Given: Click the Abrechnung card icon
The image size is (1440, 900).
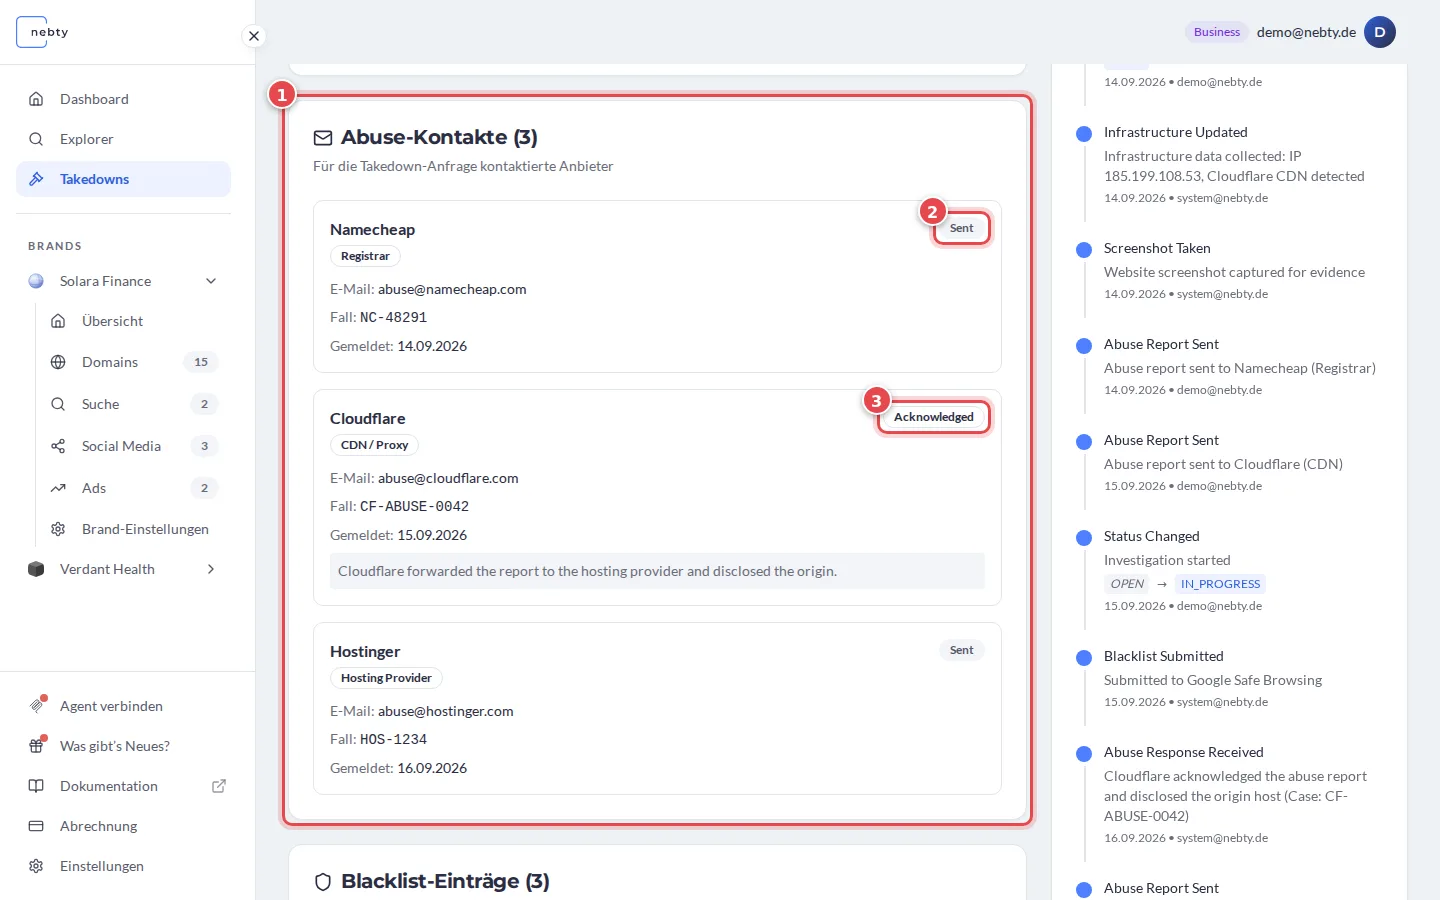Looking at the screenshot, I should 36,826.
